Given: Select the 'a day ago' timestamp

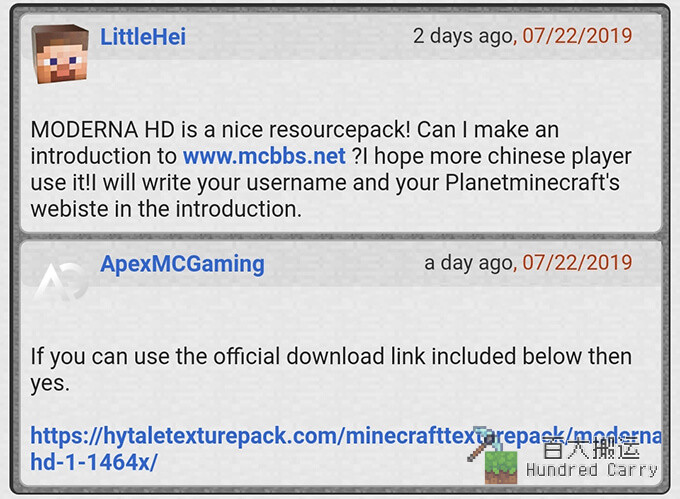Looking at the screenshot, I should tap(468, 263).
